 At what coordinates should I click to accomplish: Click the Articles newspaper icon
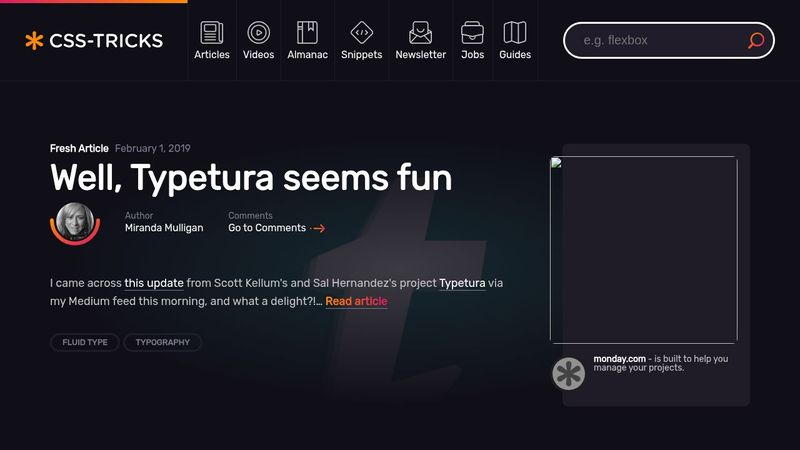coord(211,32)
